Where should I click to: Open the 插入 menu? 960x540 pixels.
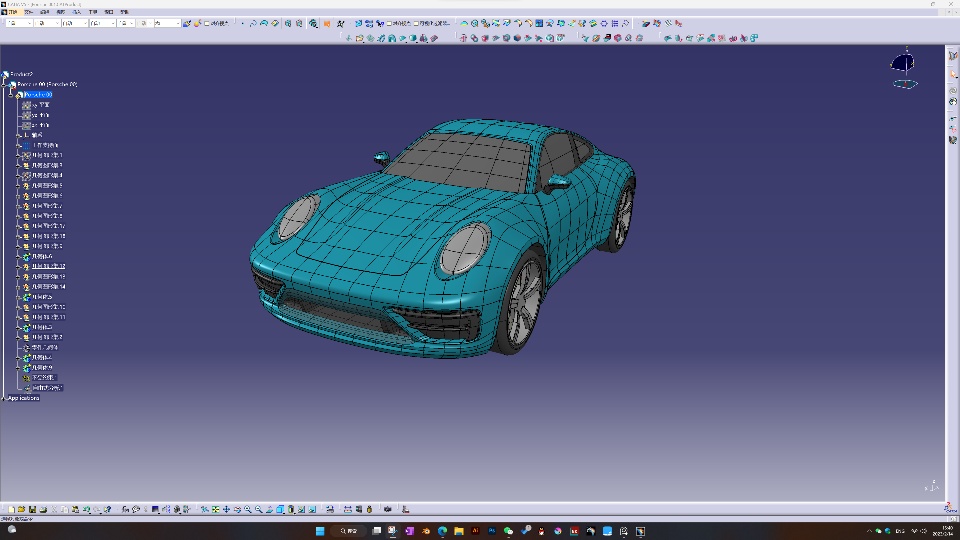(77, 12)
